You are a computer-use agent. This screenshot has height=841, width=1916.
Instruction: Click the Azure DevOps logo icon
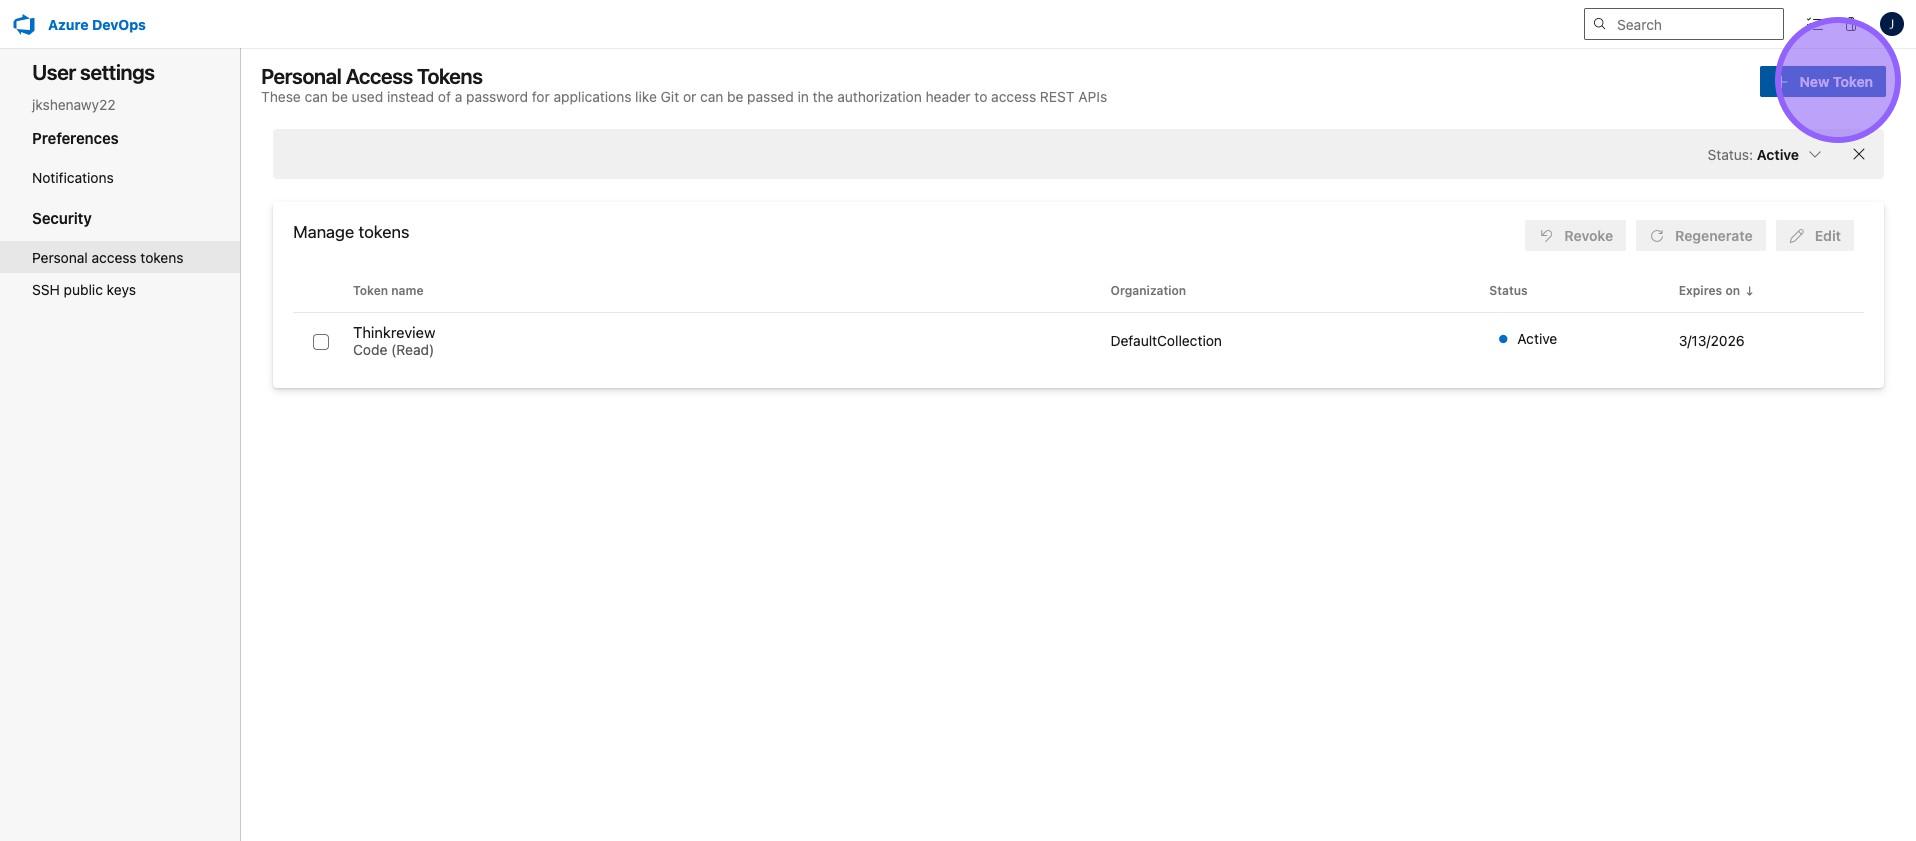pos(24,25)
